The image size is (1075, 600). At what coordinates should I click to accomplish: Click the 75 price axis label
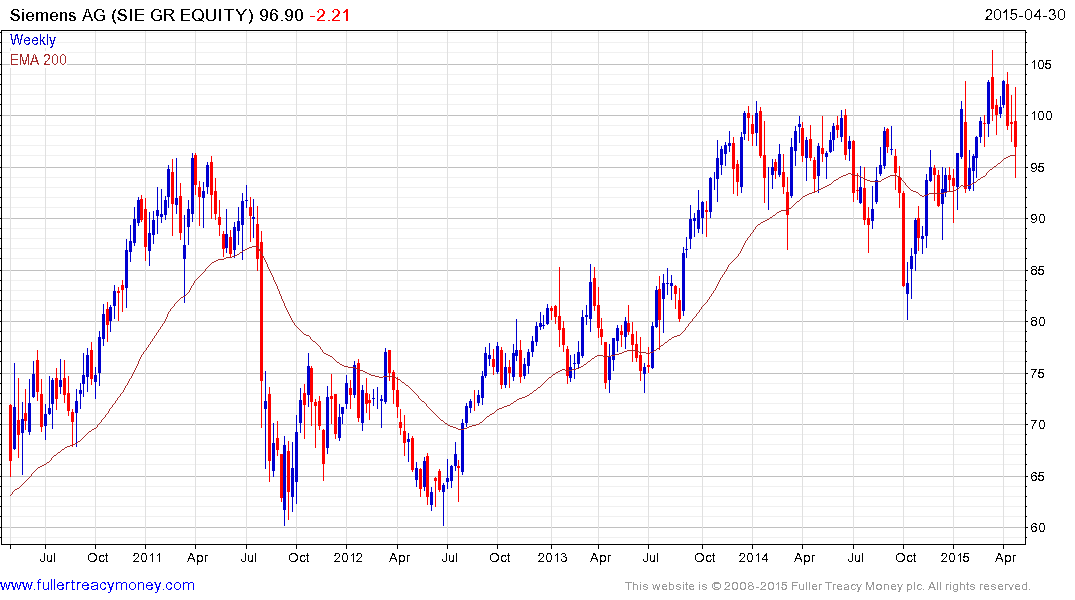[1037, 374]
